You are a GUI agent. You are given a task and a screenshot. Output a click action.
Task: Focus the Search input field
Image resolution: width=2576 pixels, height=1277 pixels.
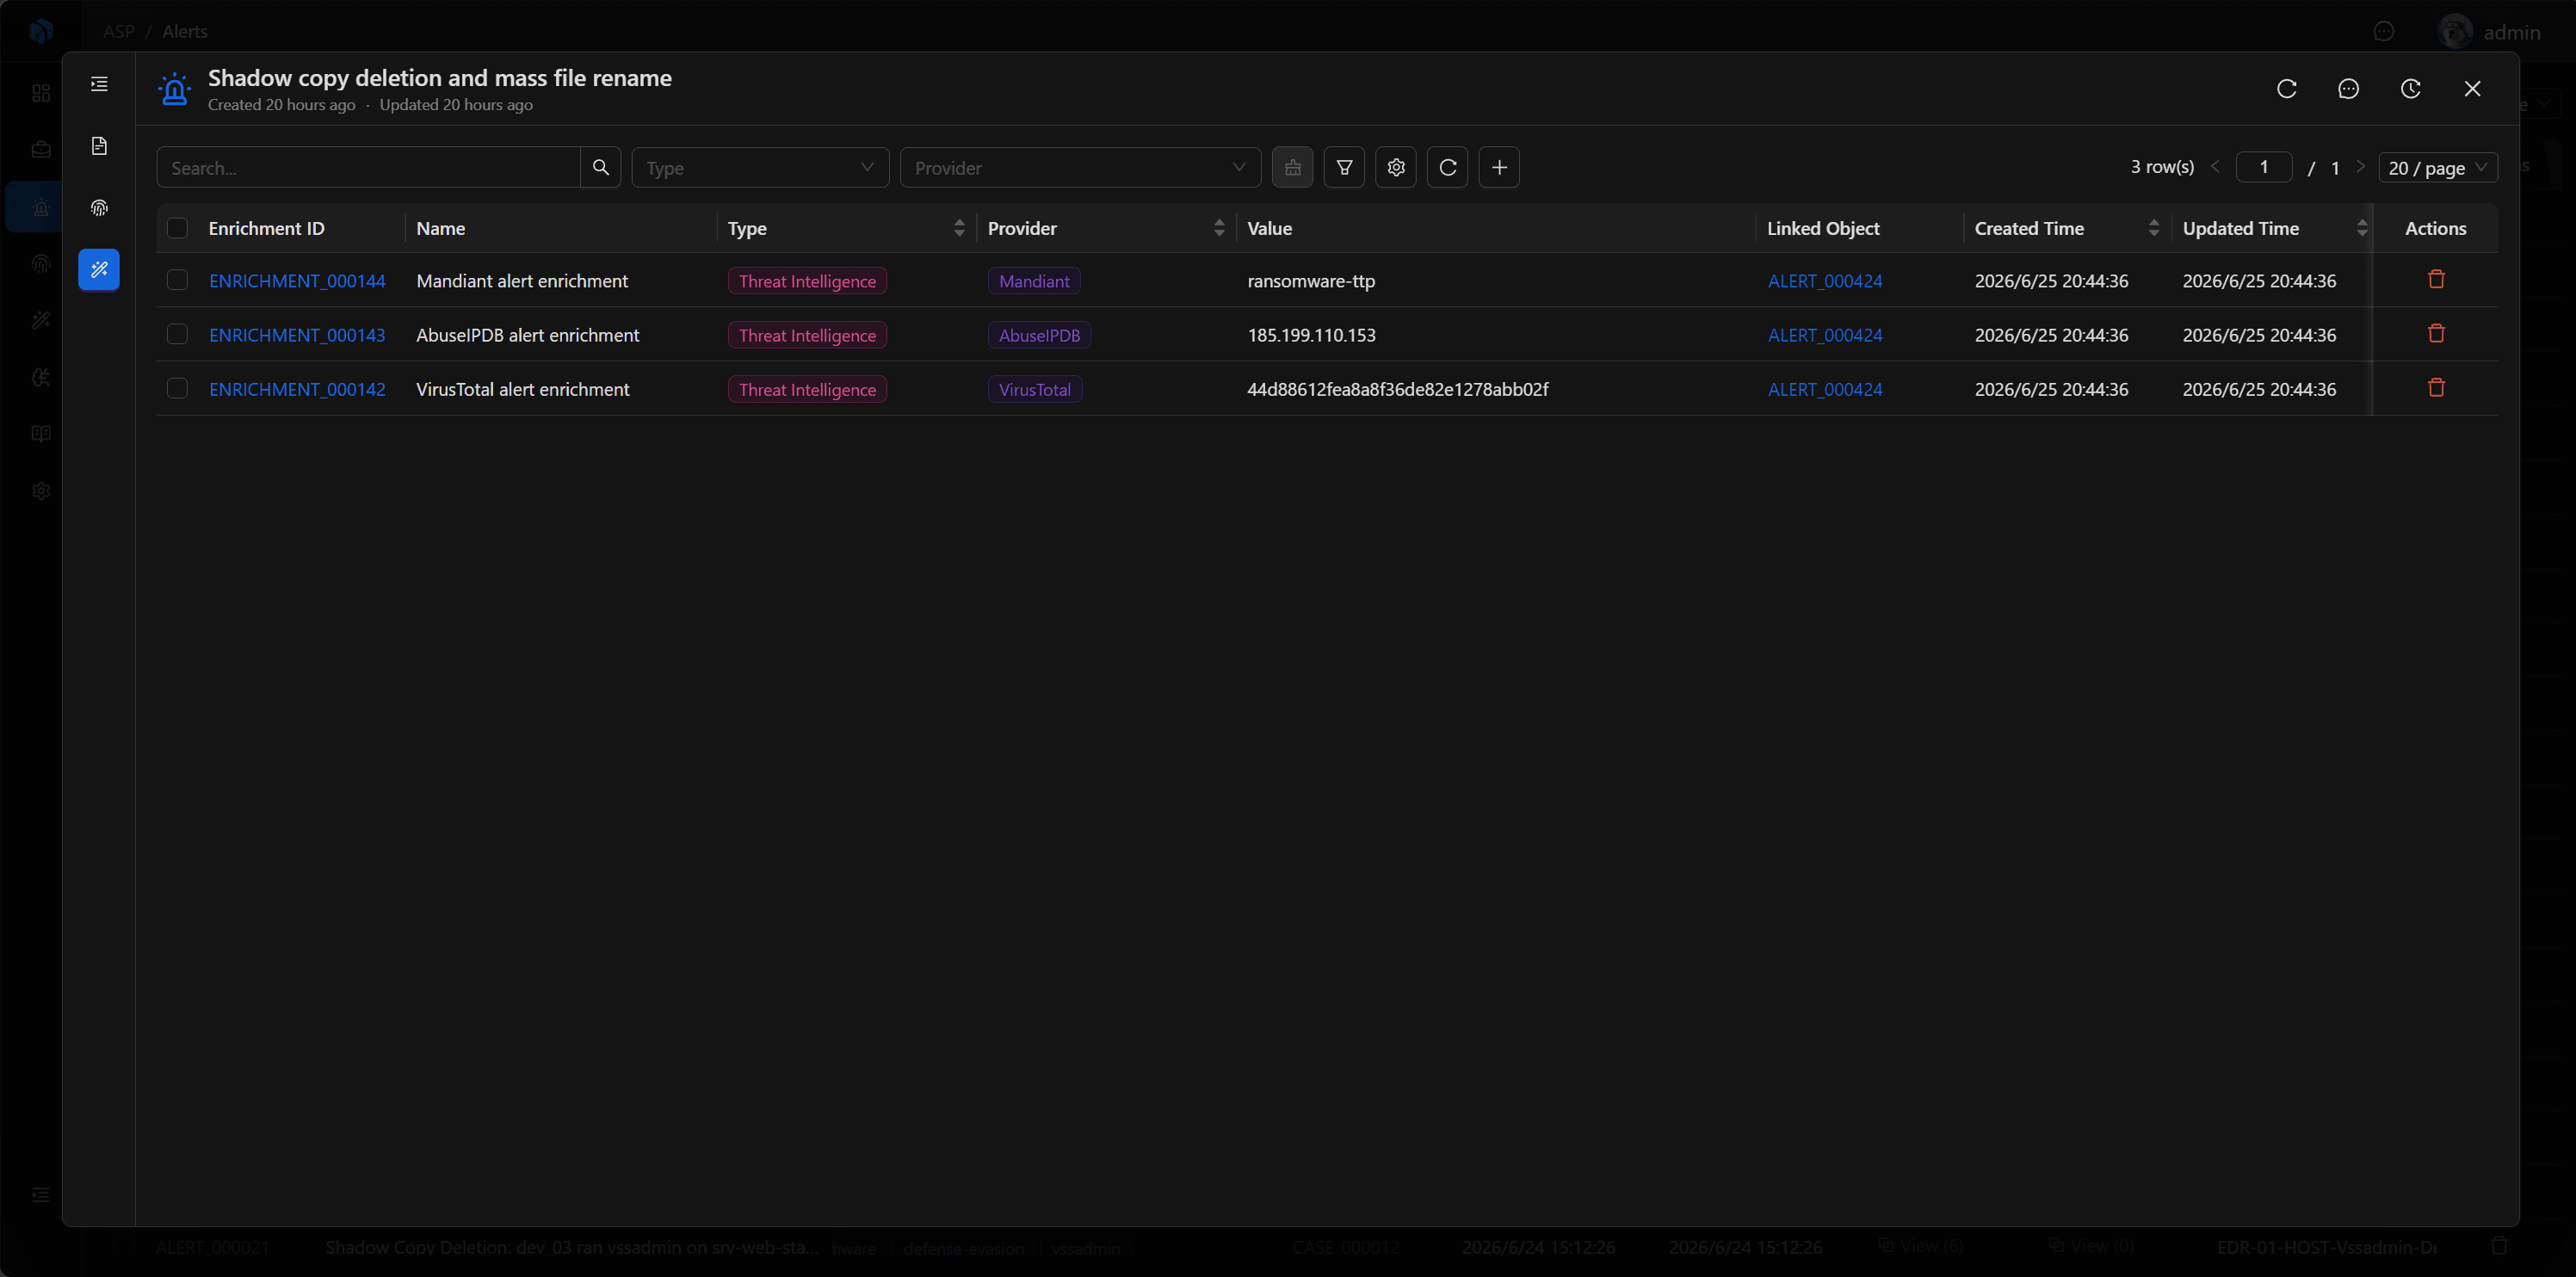369,167
